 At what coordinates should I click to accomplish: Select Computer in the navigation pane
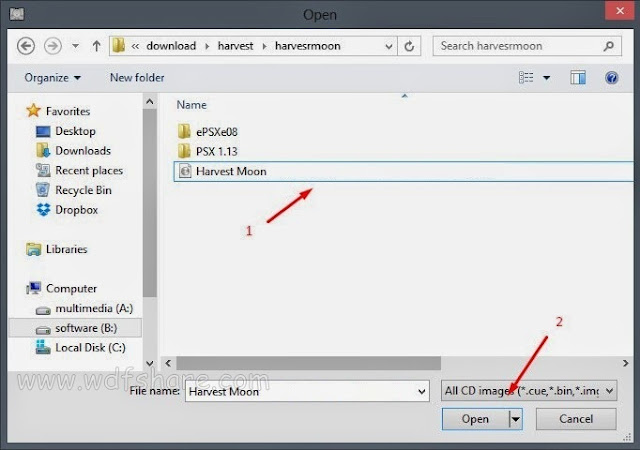tap(71, 288)
